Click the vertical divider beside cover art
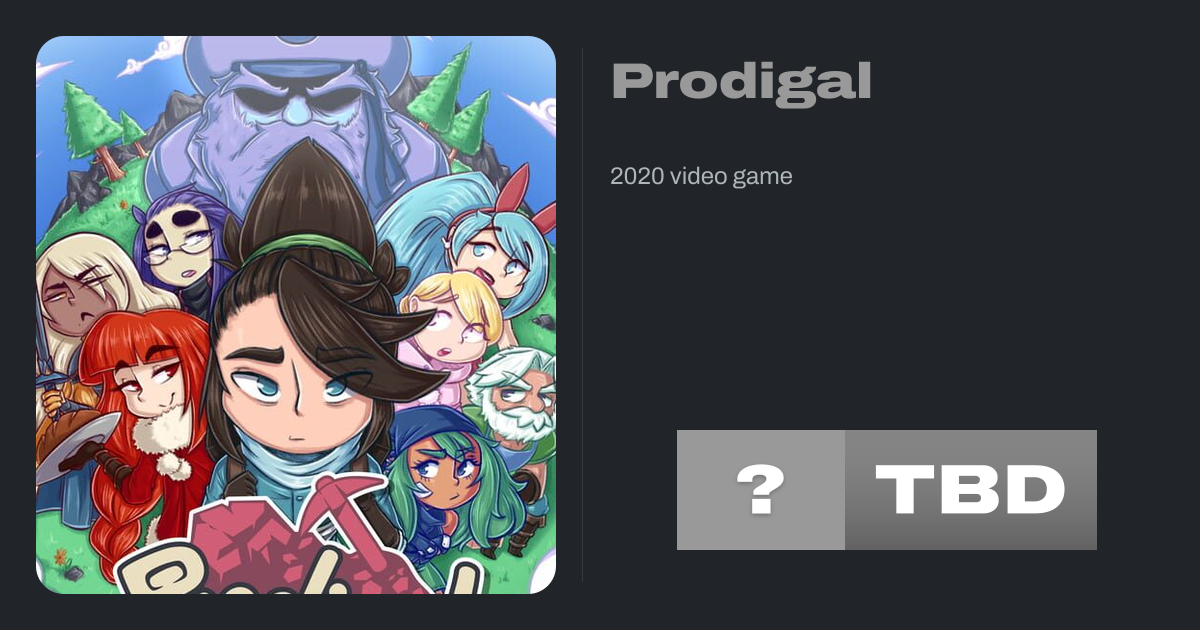The image size is (1200, 630). point(582,314)
